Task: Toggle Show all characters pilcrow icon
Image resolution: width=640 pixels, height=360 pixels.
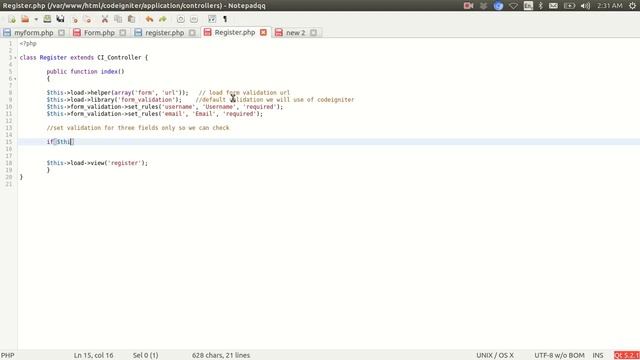Action: tap(225, 19)
